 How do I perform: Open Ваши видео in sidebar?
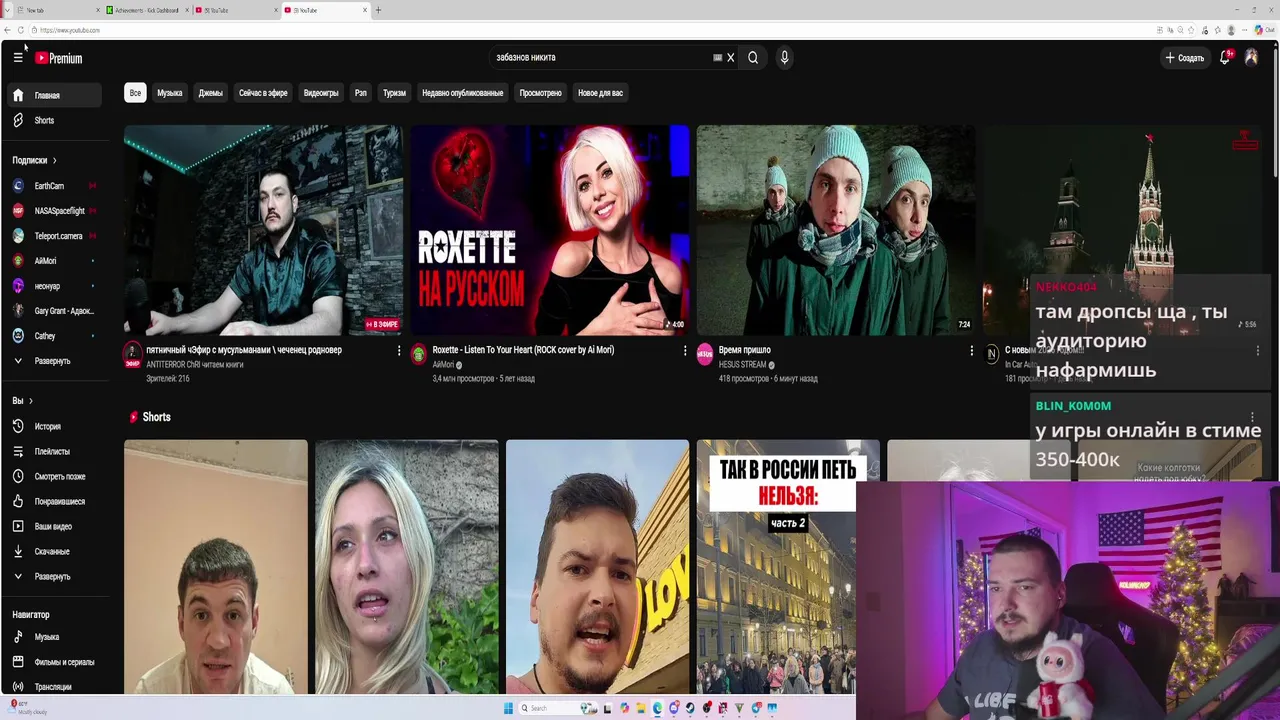pyautogui.click(x=54, y=526)
